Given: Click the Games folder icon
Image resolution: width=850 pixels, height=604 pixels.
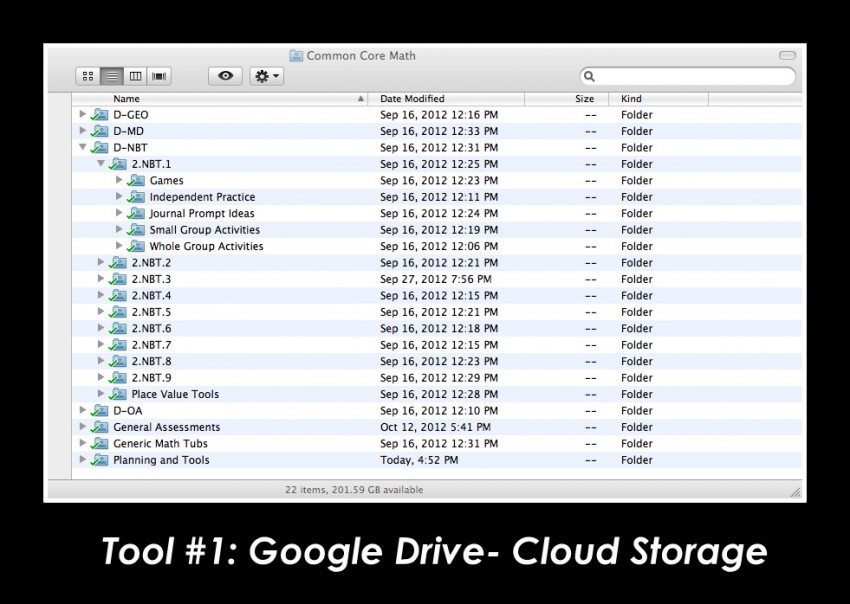Looking at the screenshot, I should click(136, 180).
